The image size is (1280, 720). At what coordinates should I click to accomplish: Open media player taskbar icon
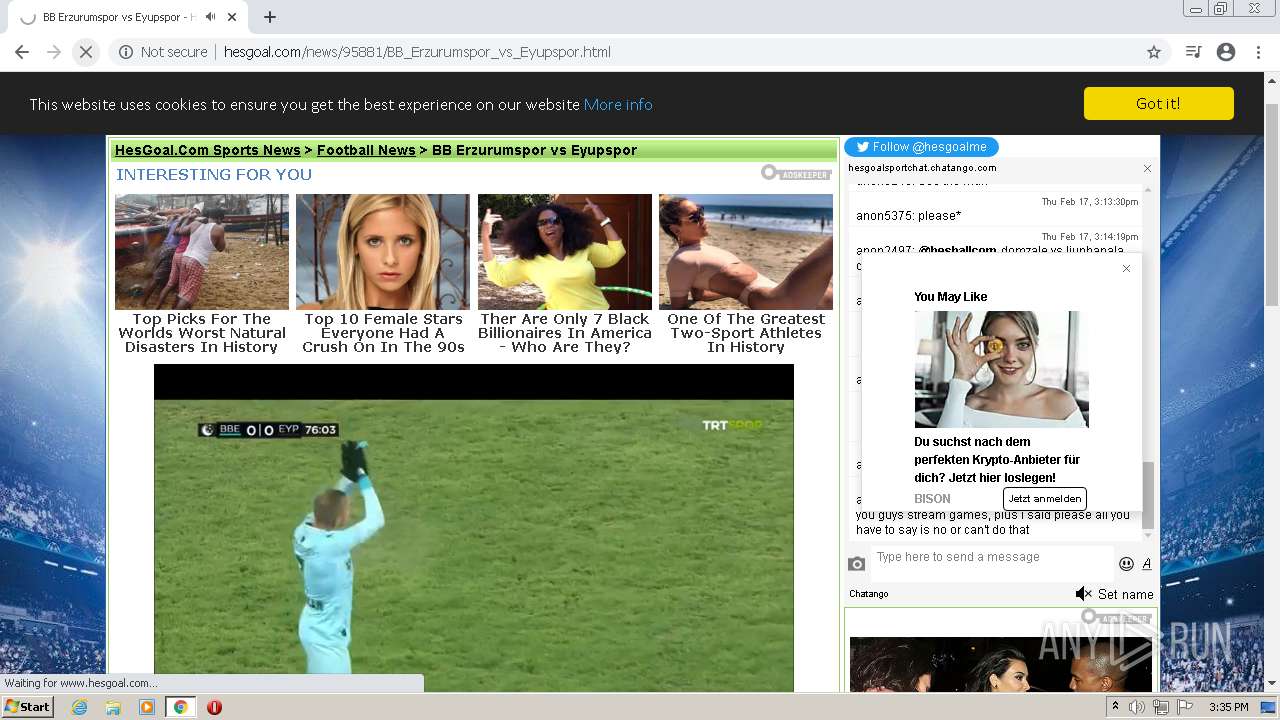tap(147, 707)
